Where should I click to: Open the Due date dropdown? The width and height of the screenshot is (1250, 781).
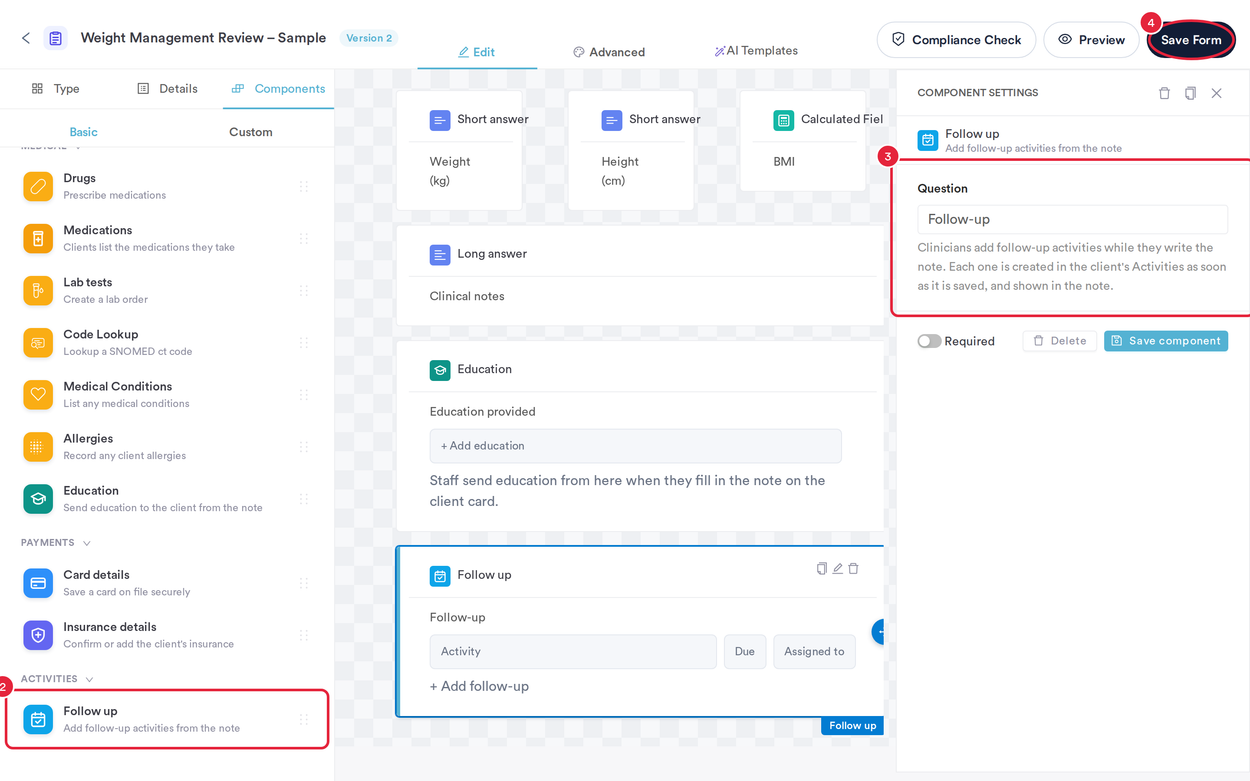745,651
